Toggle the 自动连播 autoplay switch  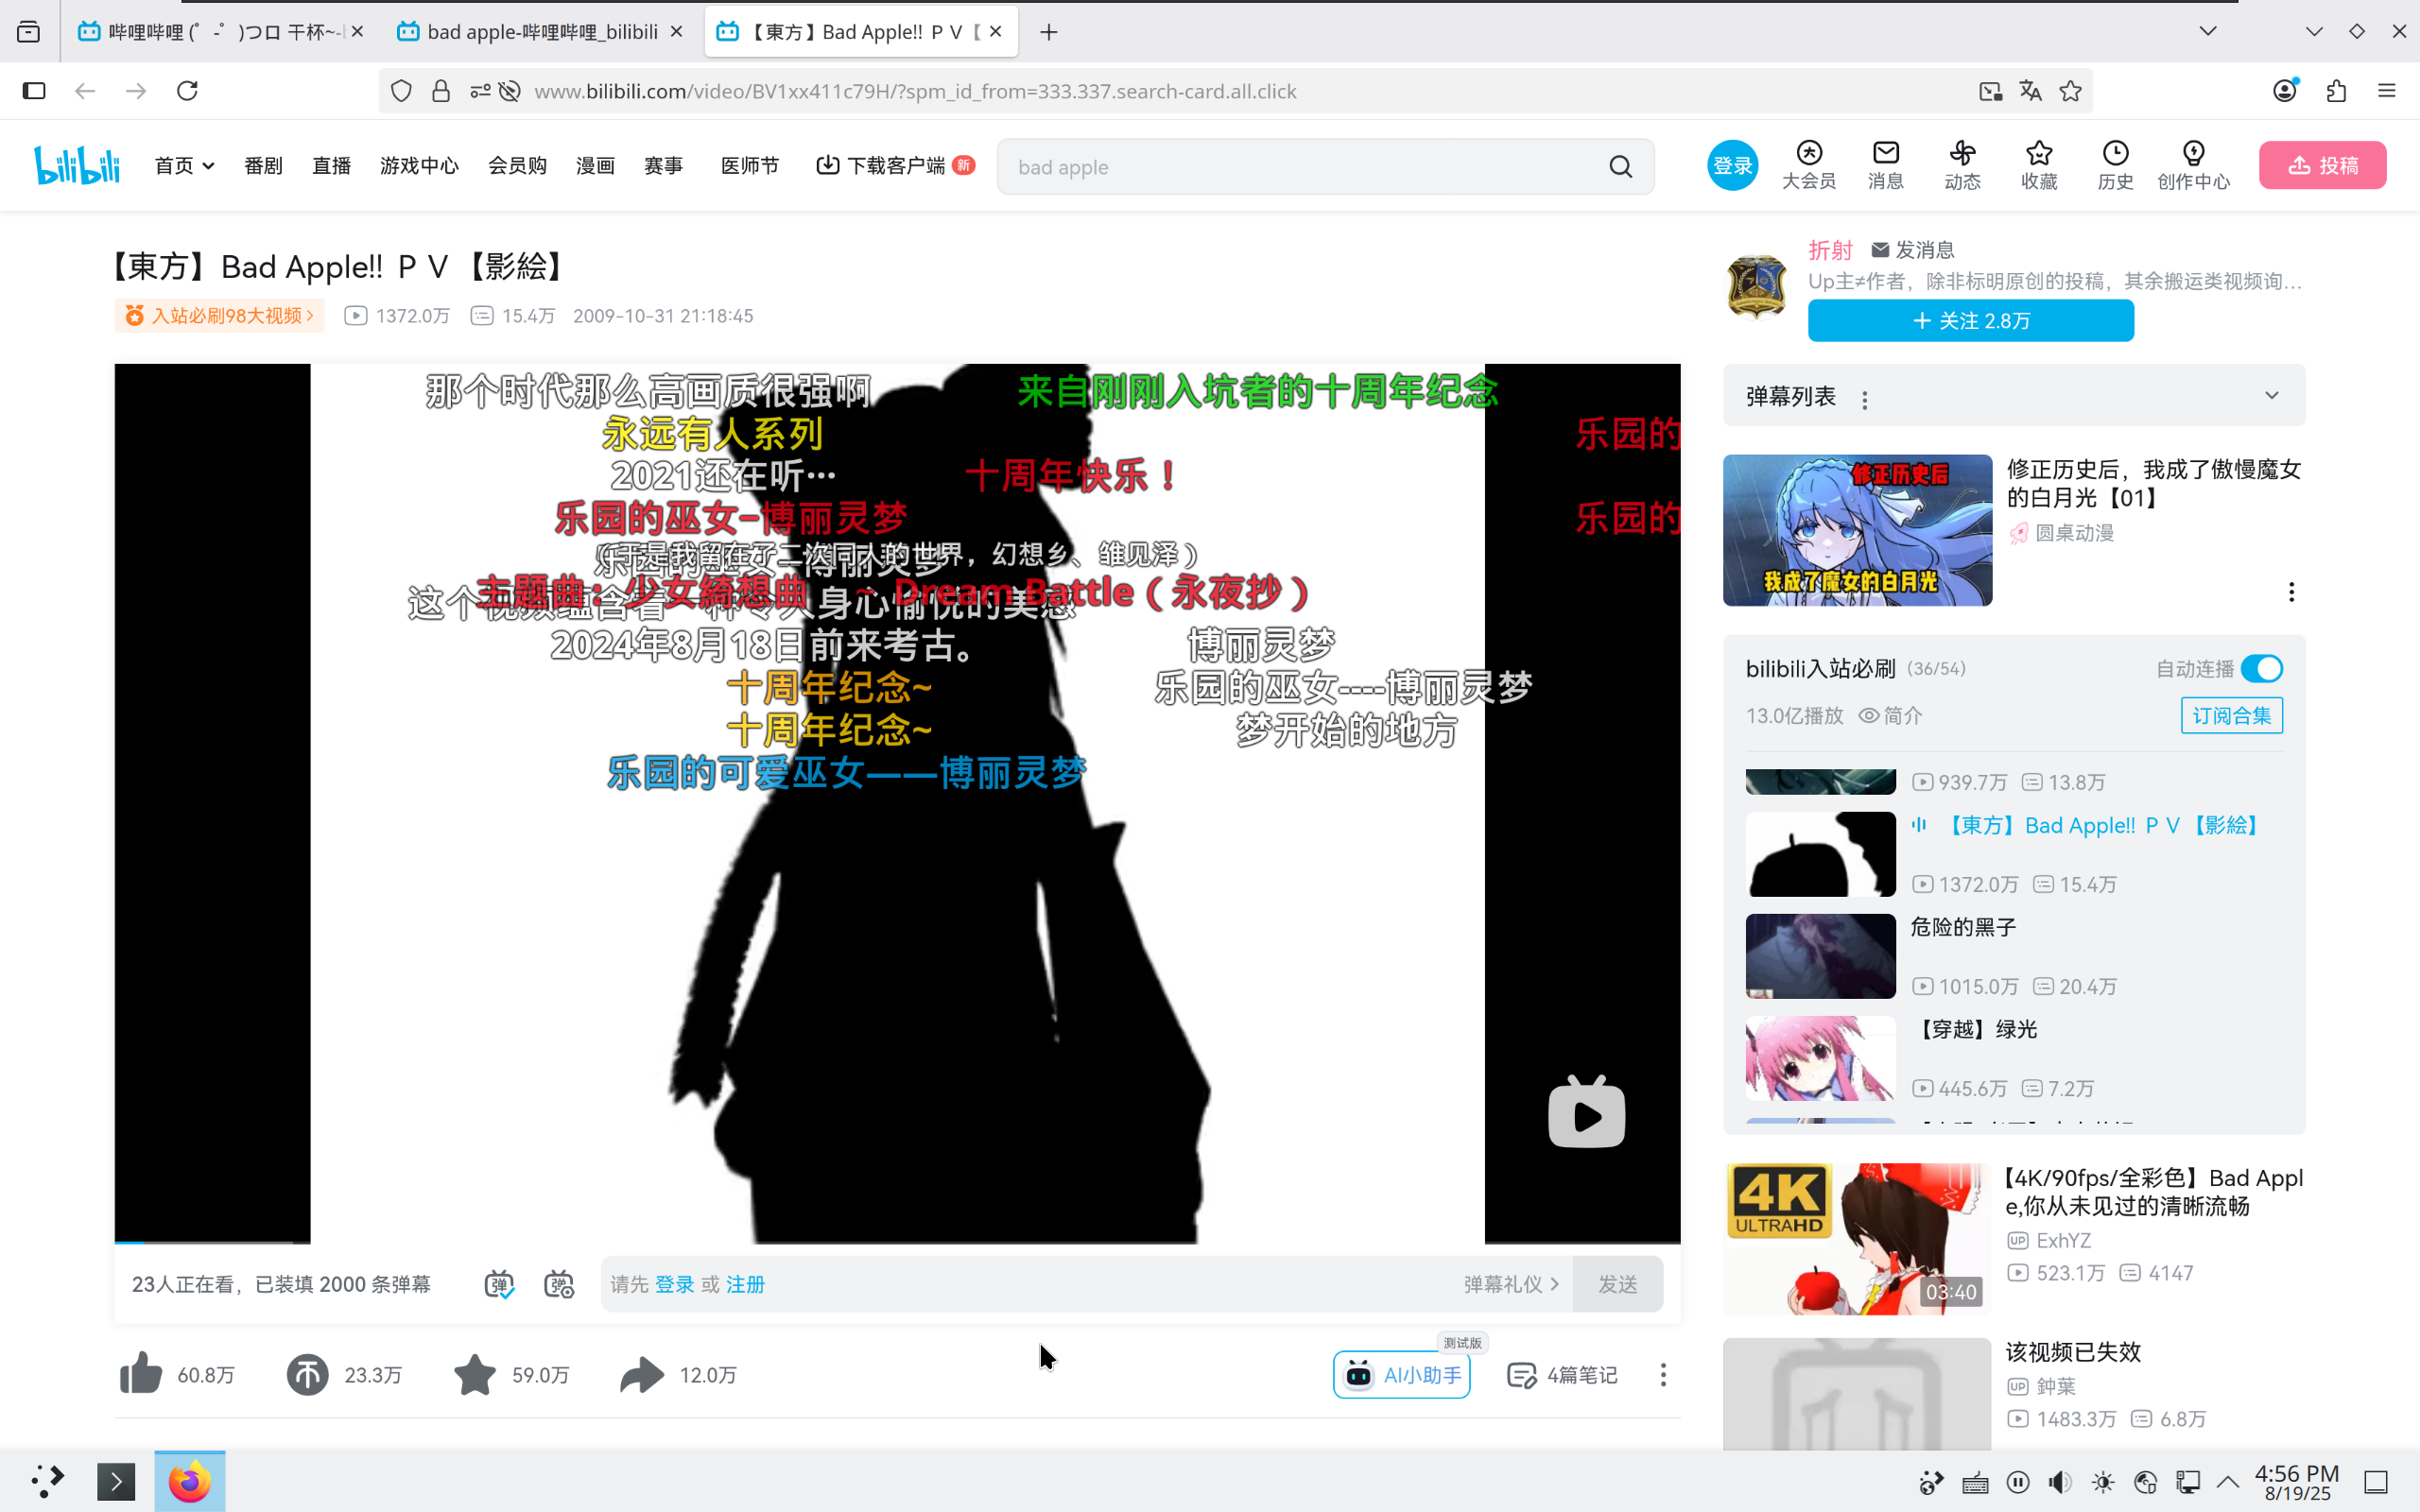click(x=2261, y=668)
